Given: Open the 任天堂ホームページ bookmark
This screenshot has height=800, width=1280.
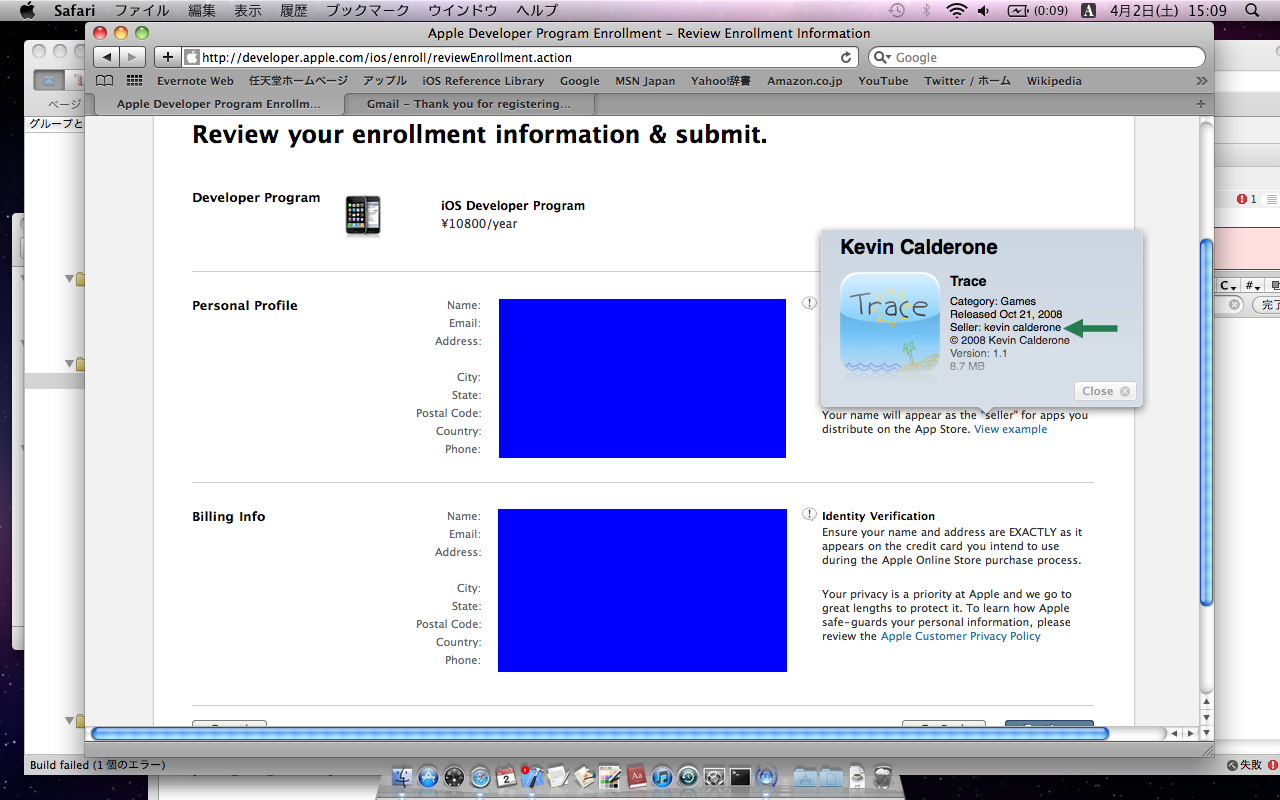Looking at the screenshot, I should [x=298, y=81].
